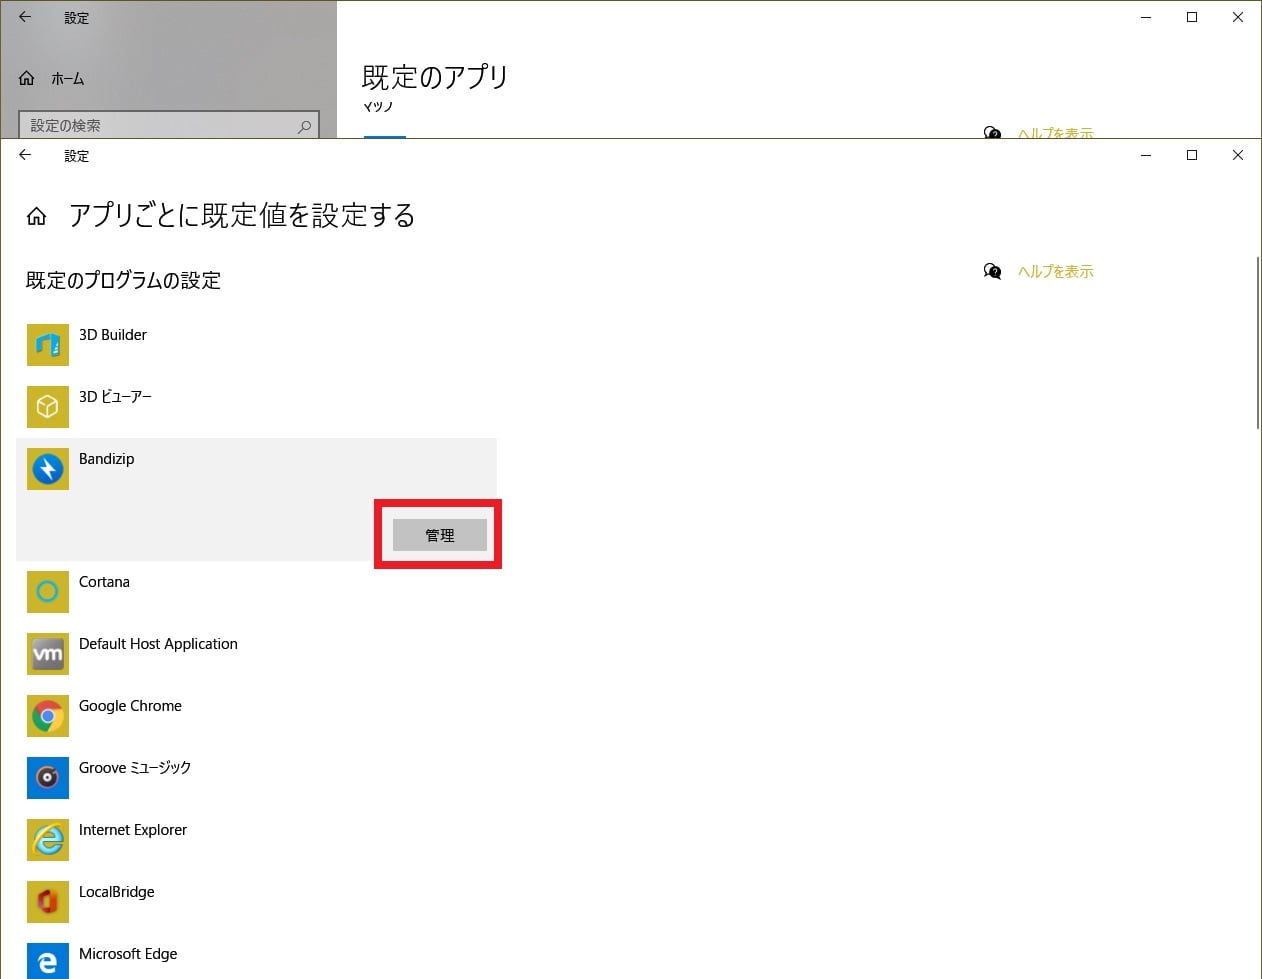Open ヘルプを表示 link in background window
The image size is (1262, 979).
1056,133
